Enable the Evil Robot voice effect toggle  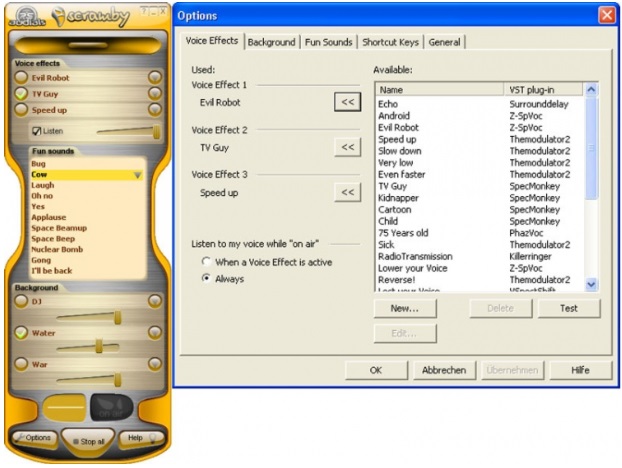click(x=21, y=77)
